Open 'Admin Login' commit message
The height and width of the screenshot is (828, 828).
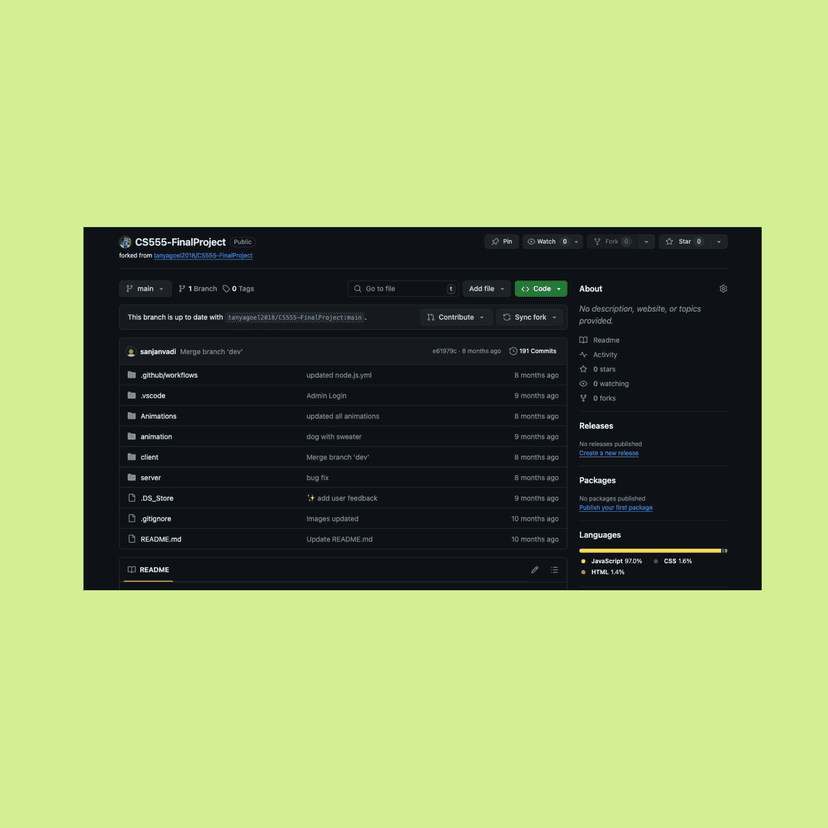pos(326,396)
